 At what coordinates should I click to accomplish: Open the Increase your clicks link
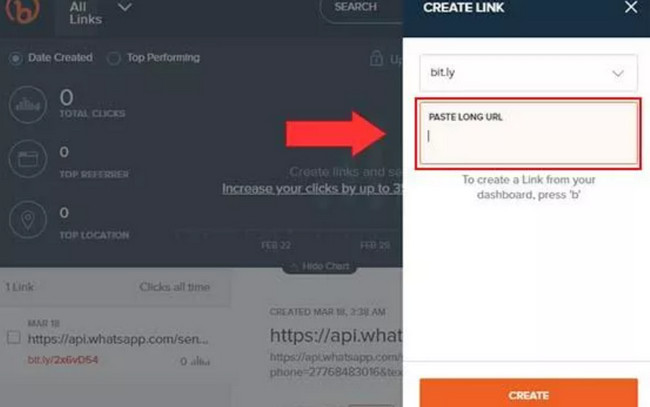(312, 189)
